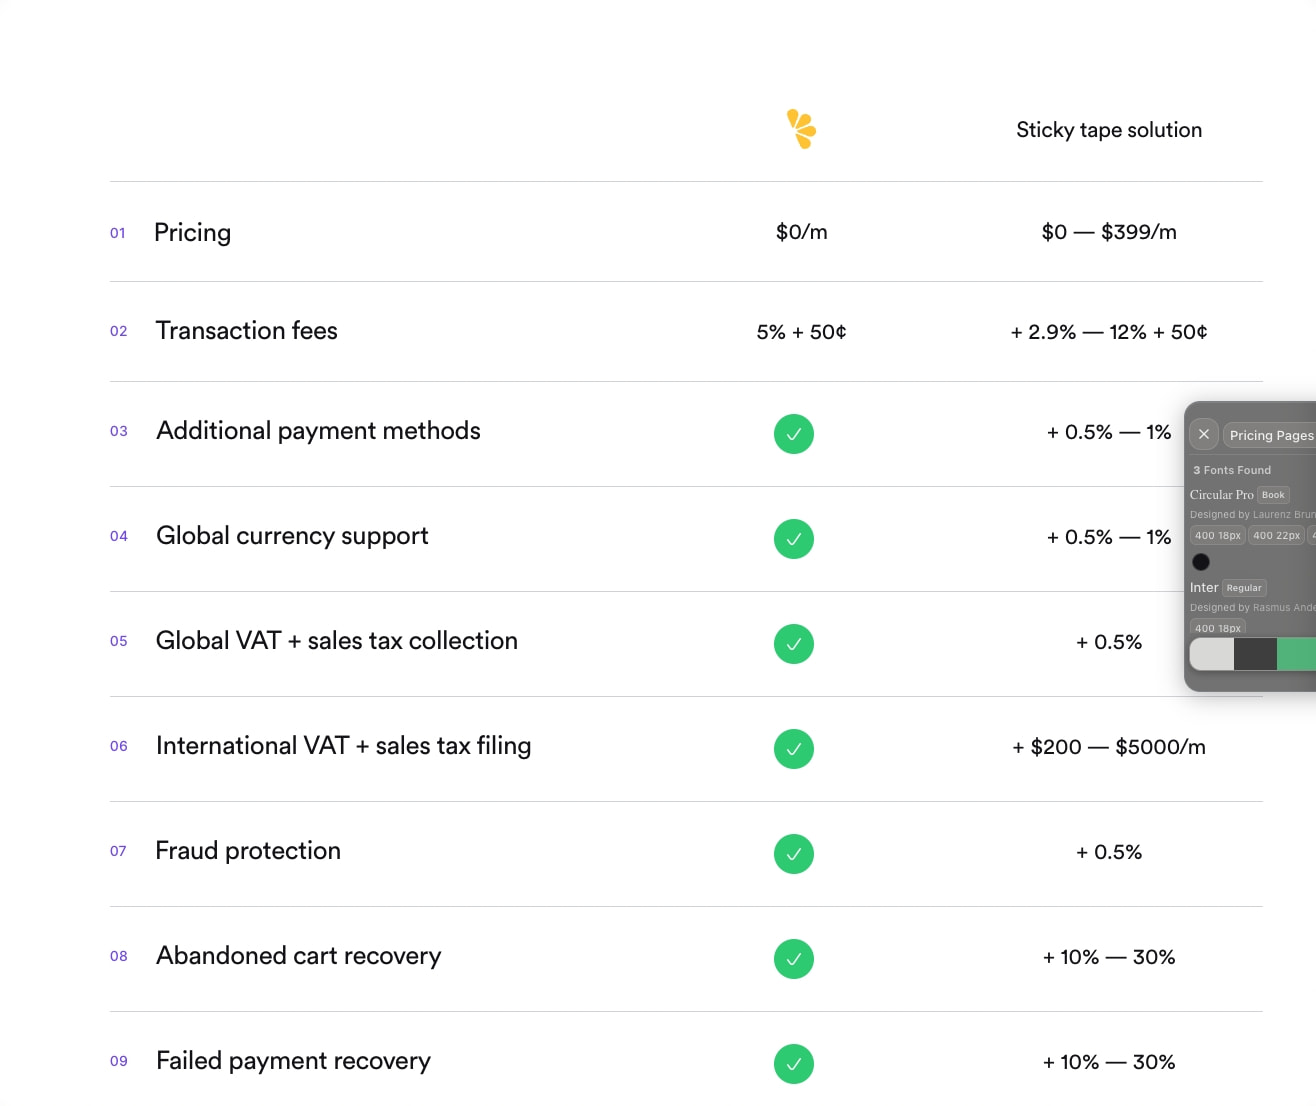Click the Transaction fees row label

(x=247, y=331)
